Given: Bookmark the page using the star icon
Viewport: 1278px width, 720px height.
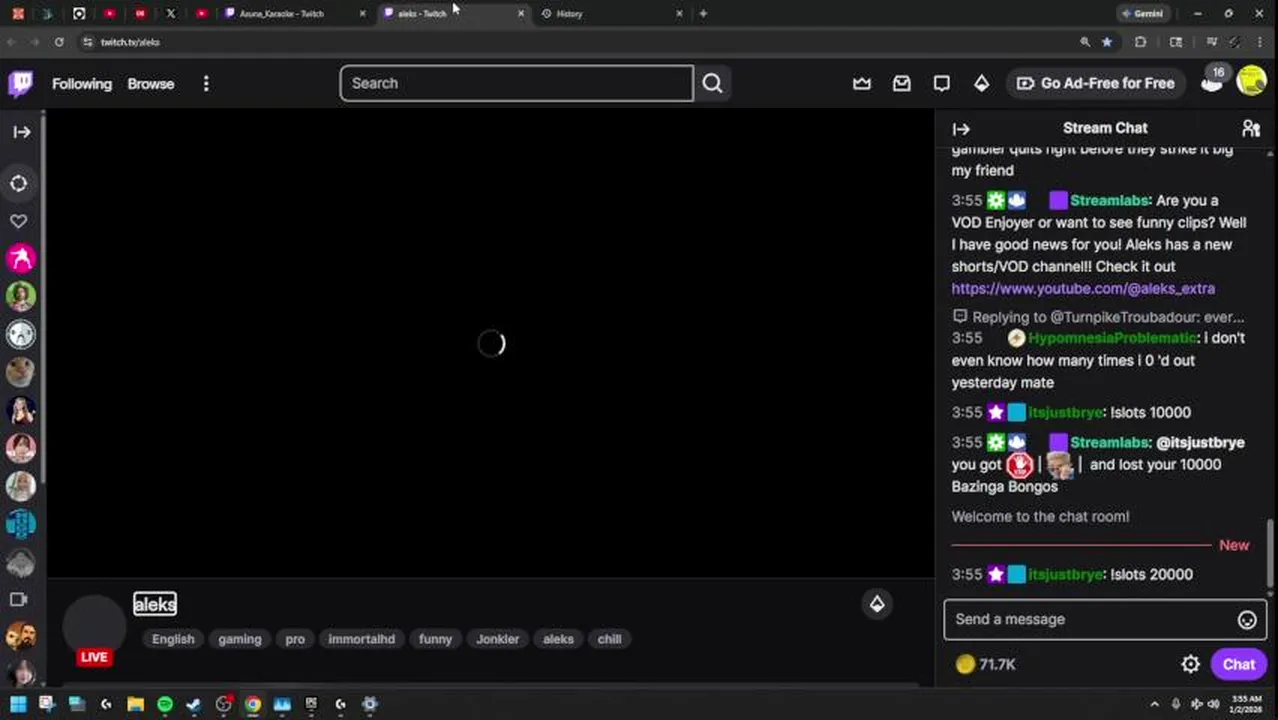Looking at the screenshot, I should [x=1106, y=42].
